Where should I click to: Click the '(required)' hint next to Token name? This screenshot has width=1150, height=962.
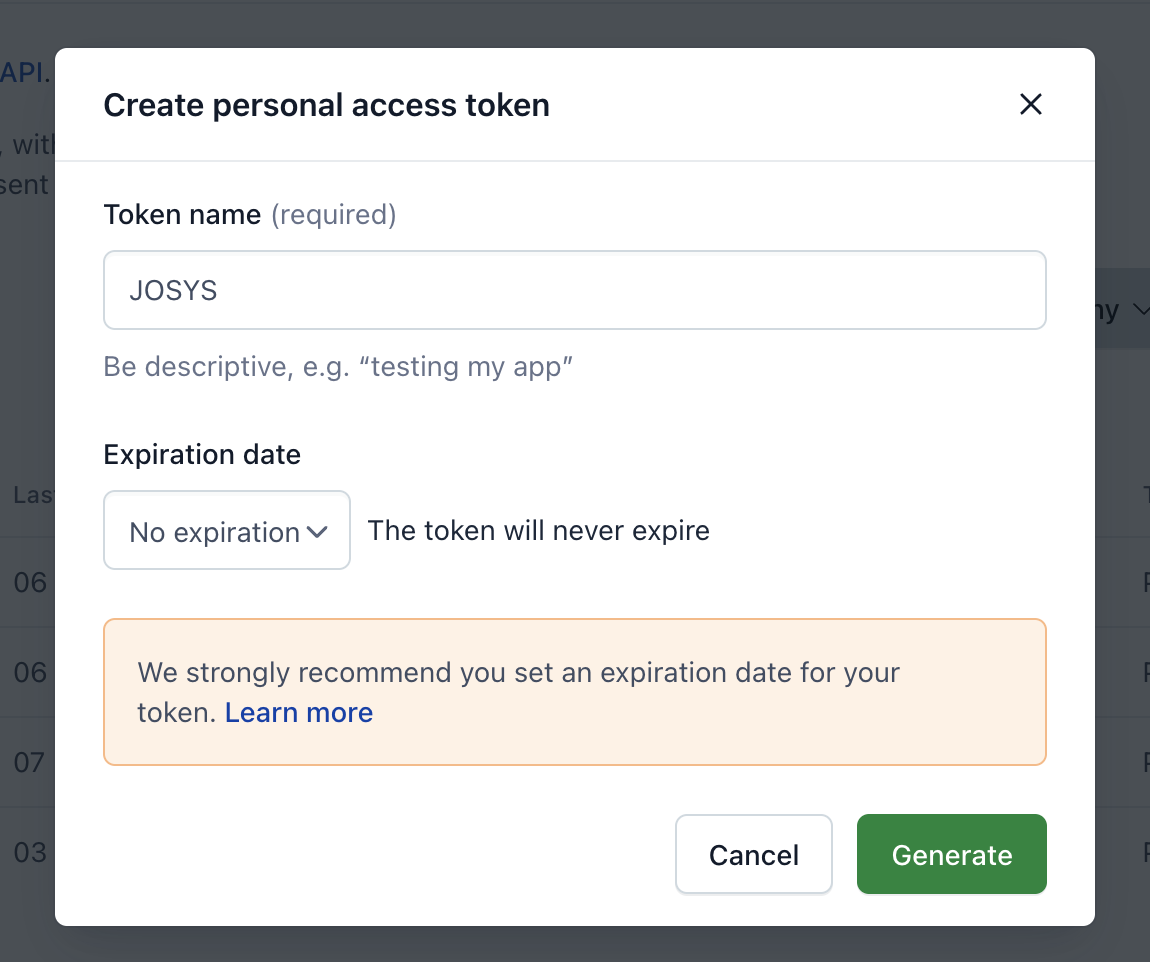tap(334, 214)
